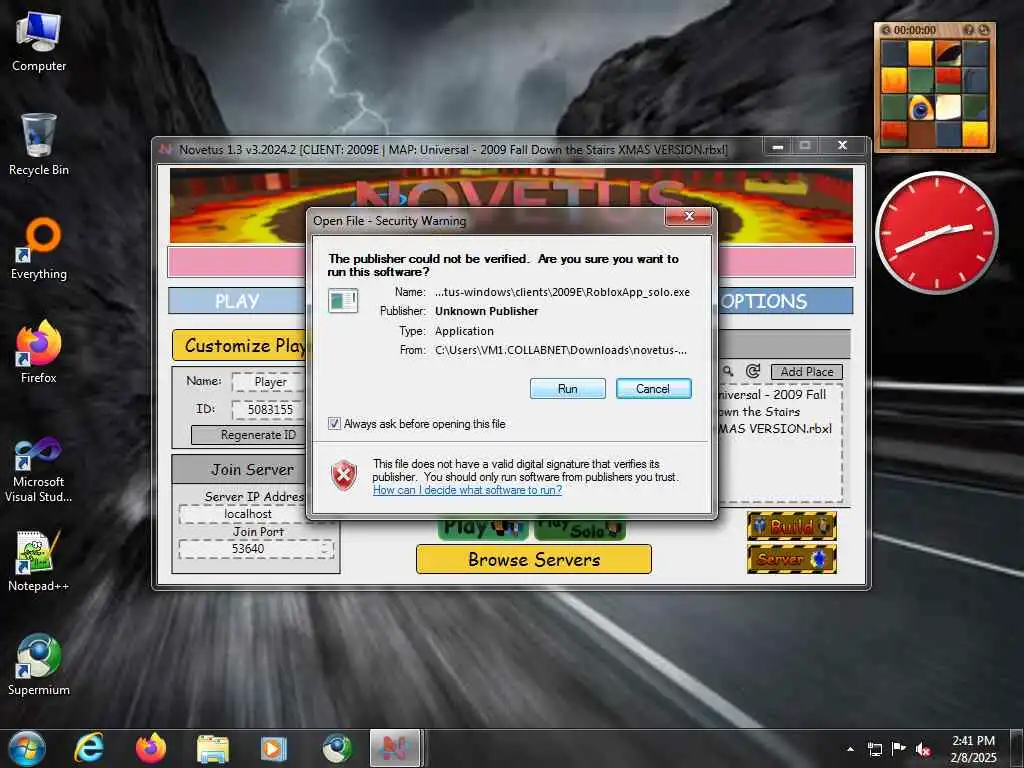
Task: Click the Regenerate ID button
Action: point(249,435)
